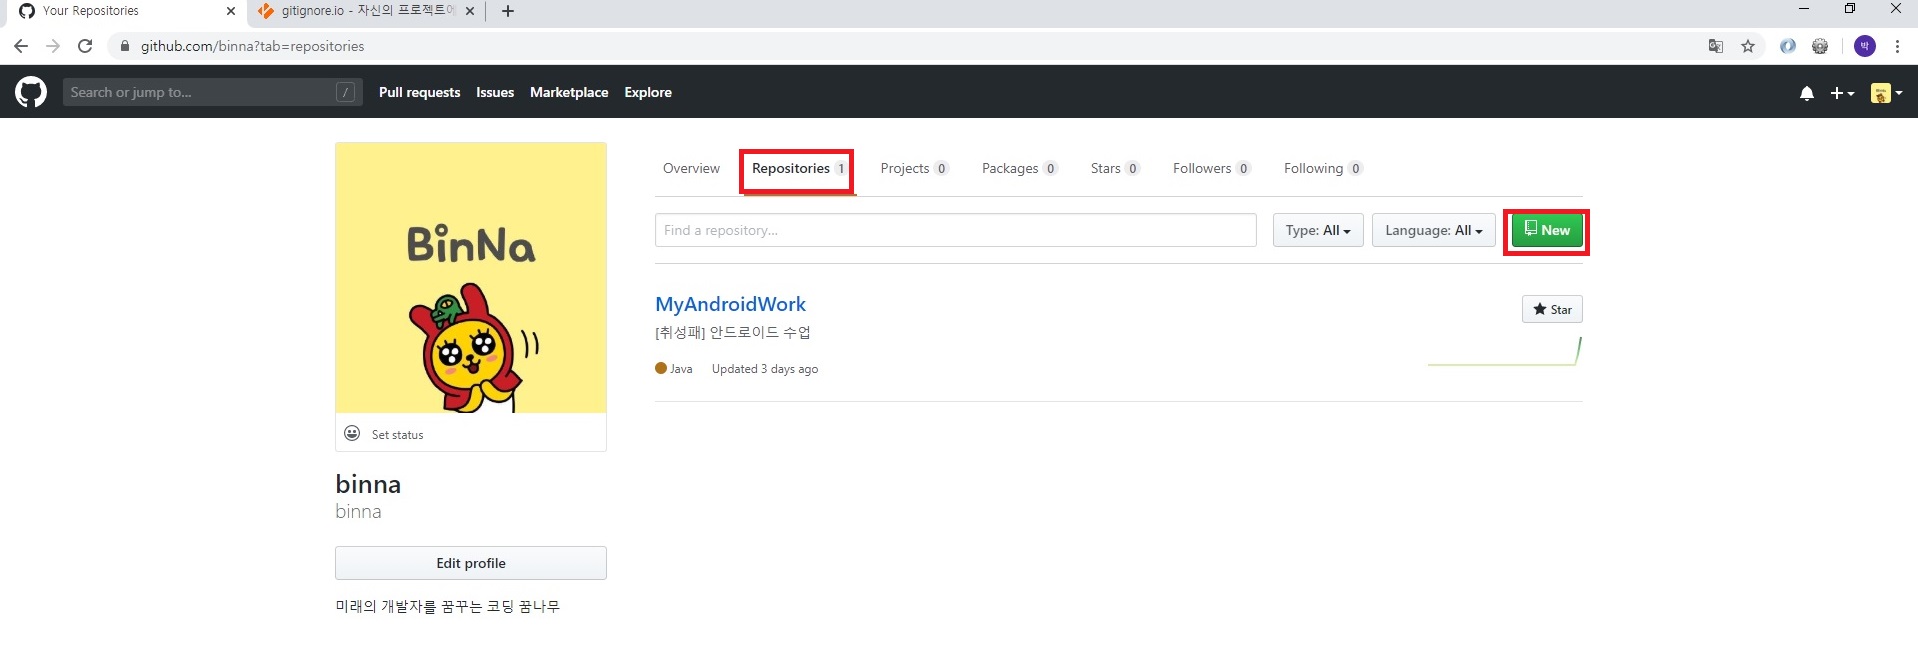This screenshot has height=658, width=1918.
Task: Open the MyAndroidWork repository link
Action: click(730, 304)
